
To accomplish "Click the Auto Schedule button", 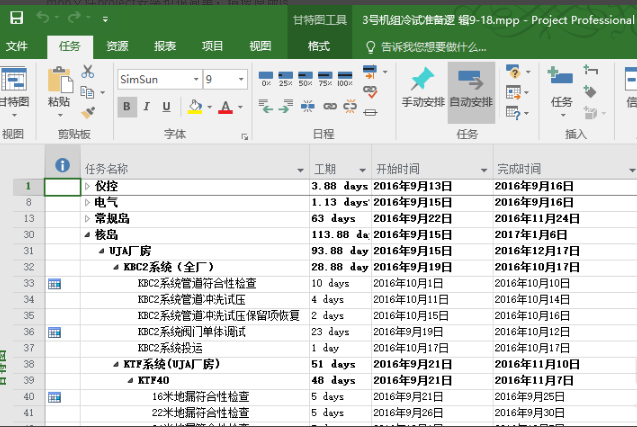I will click(470, 86).
